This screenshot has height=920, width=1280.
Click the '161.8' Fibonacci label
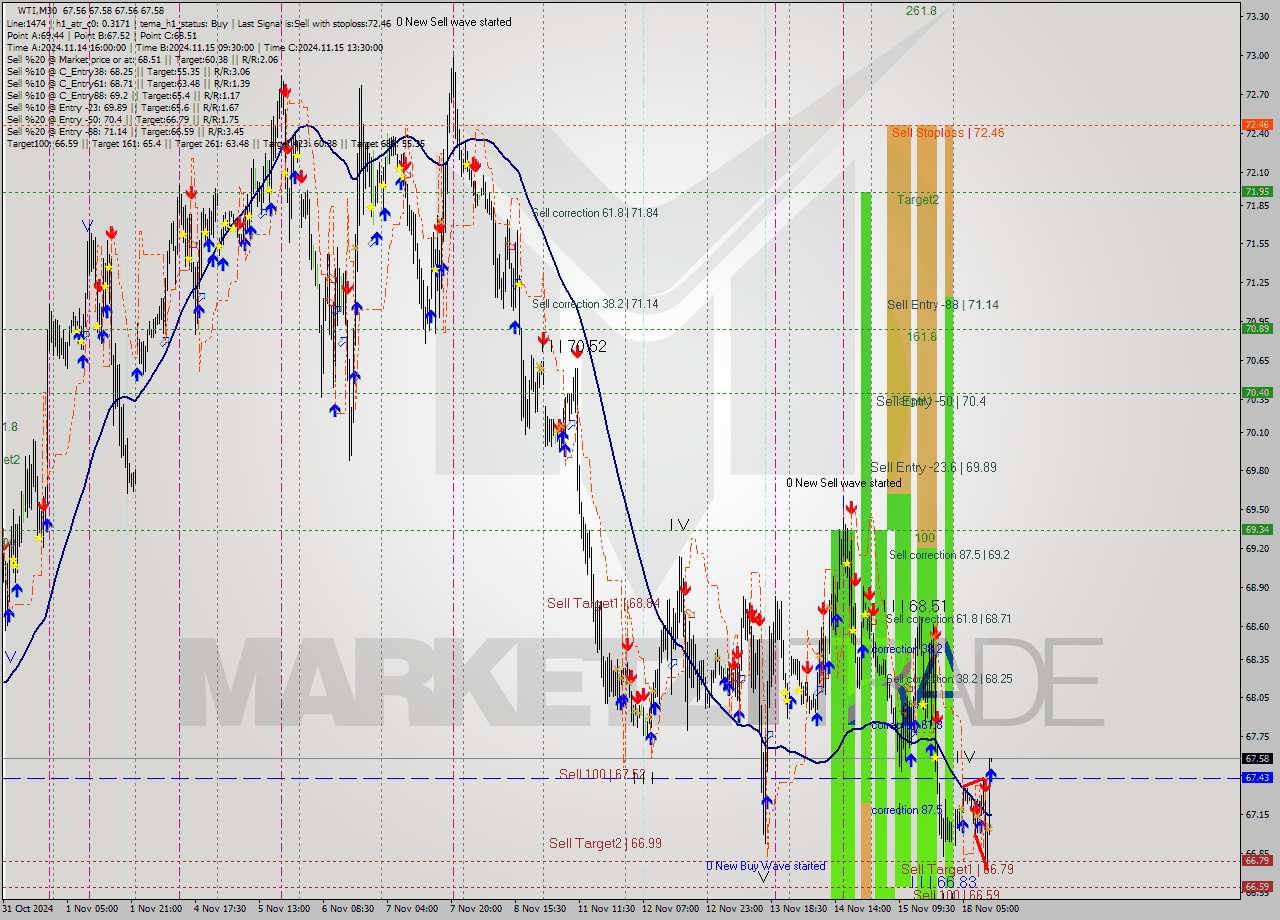[x=921, y=337]
